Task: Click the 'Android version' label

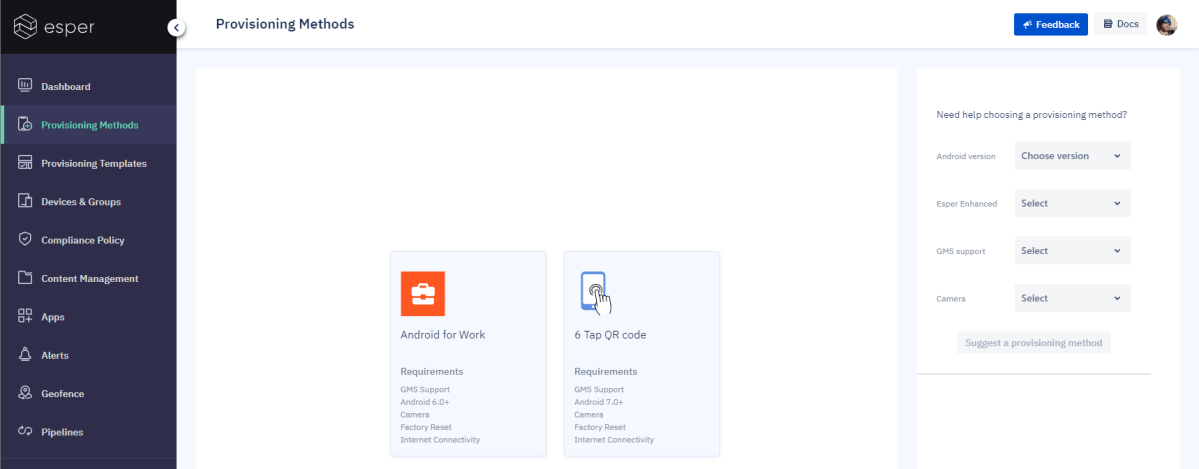Action: coord(966,156)
